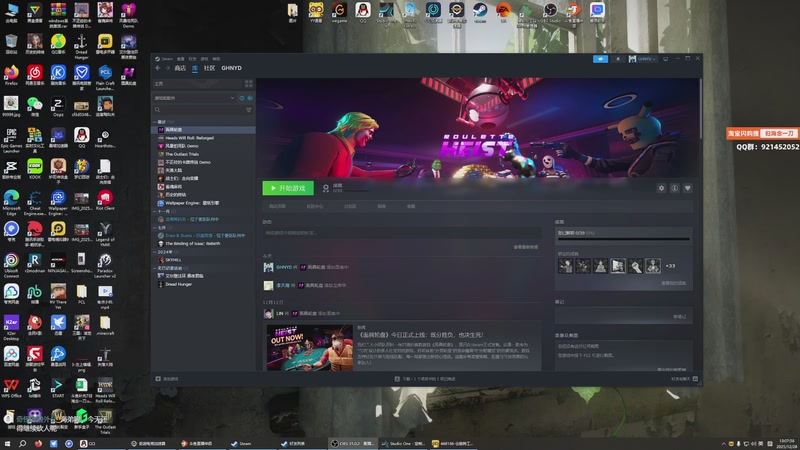Click GHNYD's name in activity feed

[x=284, y=267]
